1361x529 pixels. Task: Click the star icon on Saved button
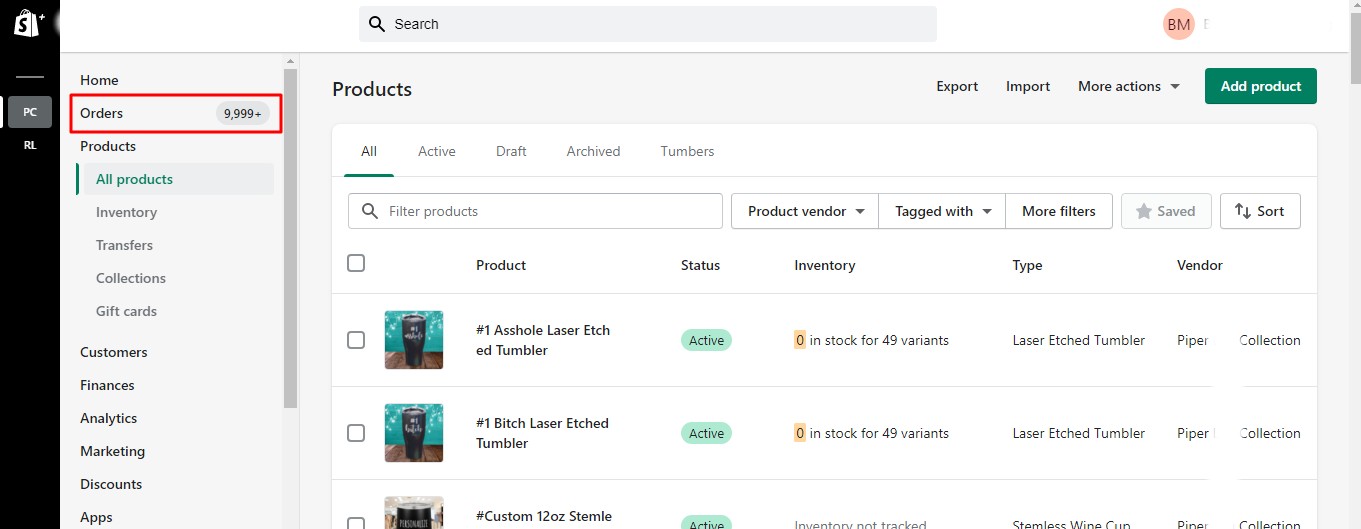pos(1144,211)
